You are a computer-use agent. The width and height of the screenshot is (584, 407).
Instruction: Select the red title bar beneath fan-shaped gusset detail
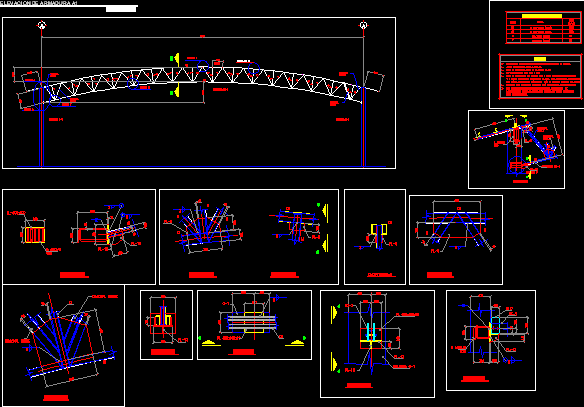pos(56,398)
